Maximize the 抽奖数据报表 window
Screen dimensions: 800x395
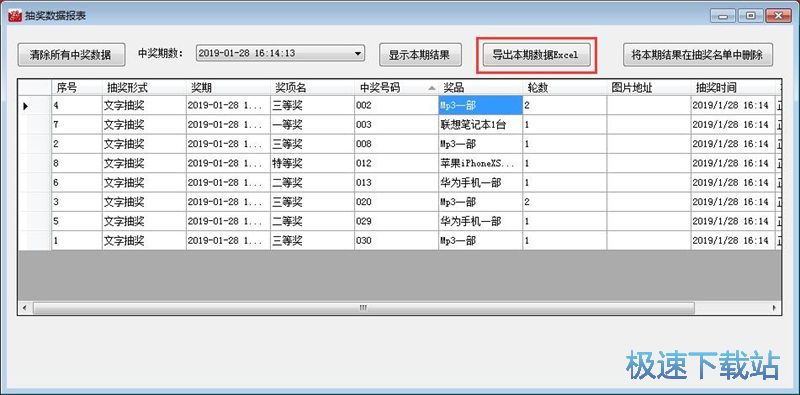click(x=751, y=16)
